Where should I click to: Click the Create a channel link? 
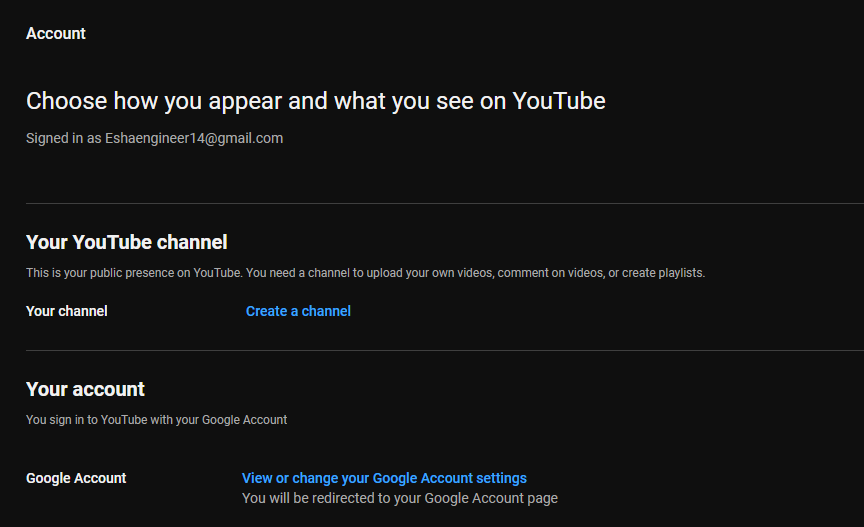pos(298,311)
